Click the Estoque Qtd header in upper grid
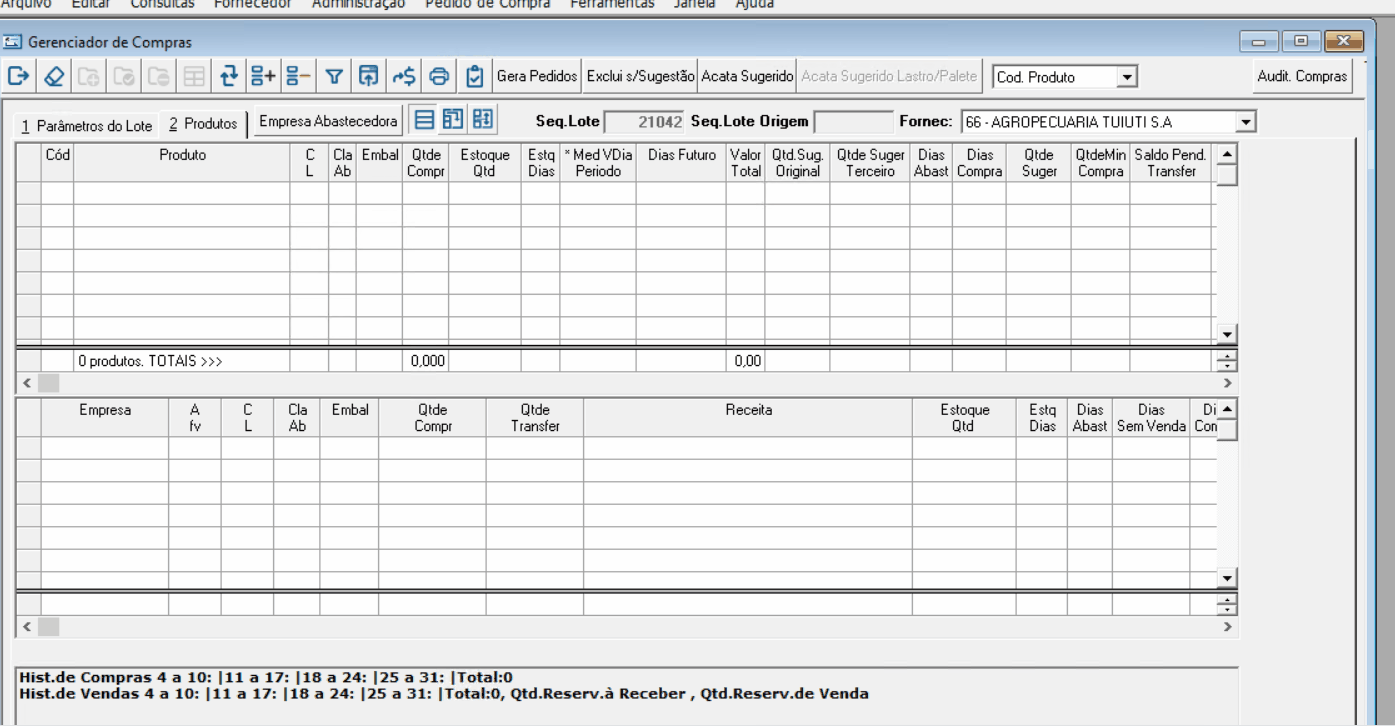Viewport: 1395px width, 726px height. point(484,163)
